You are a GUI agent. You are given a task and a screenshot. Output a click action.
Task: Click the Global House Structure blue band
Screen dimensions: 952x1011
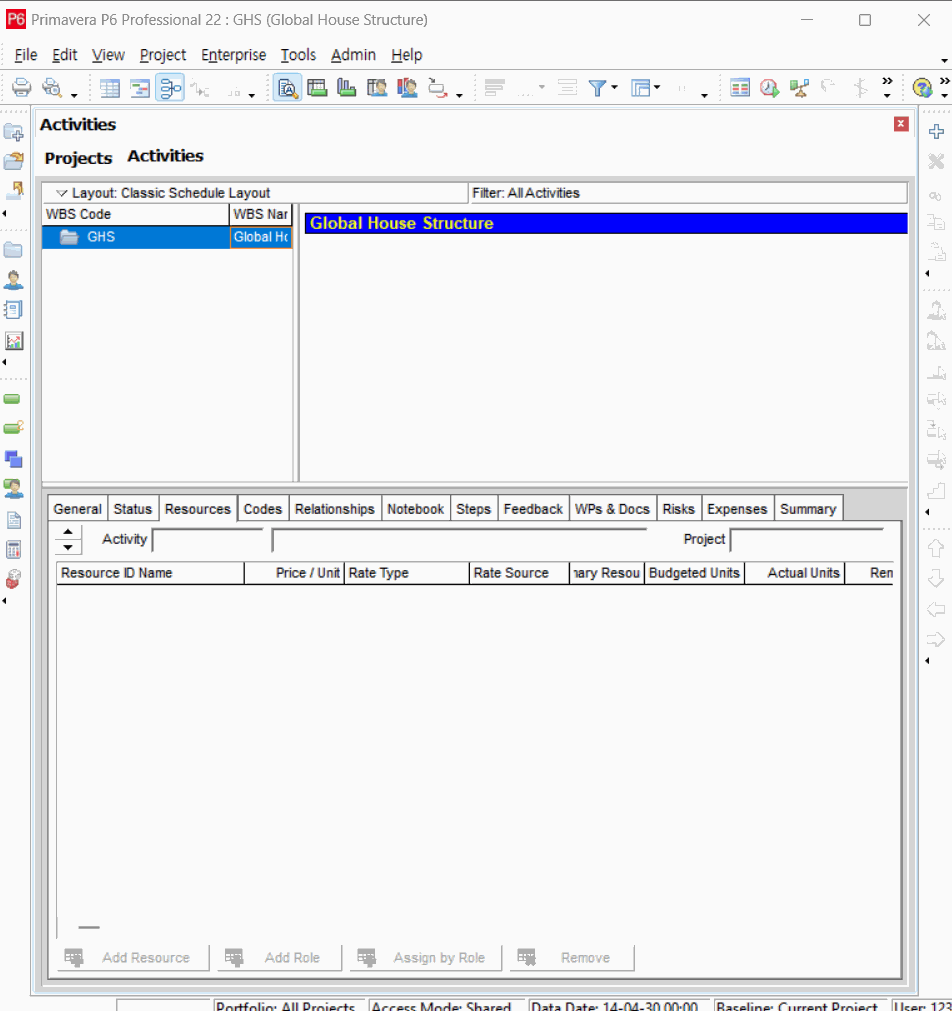[606, 223]
